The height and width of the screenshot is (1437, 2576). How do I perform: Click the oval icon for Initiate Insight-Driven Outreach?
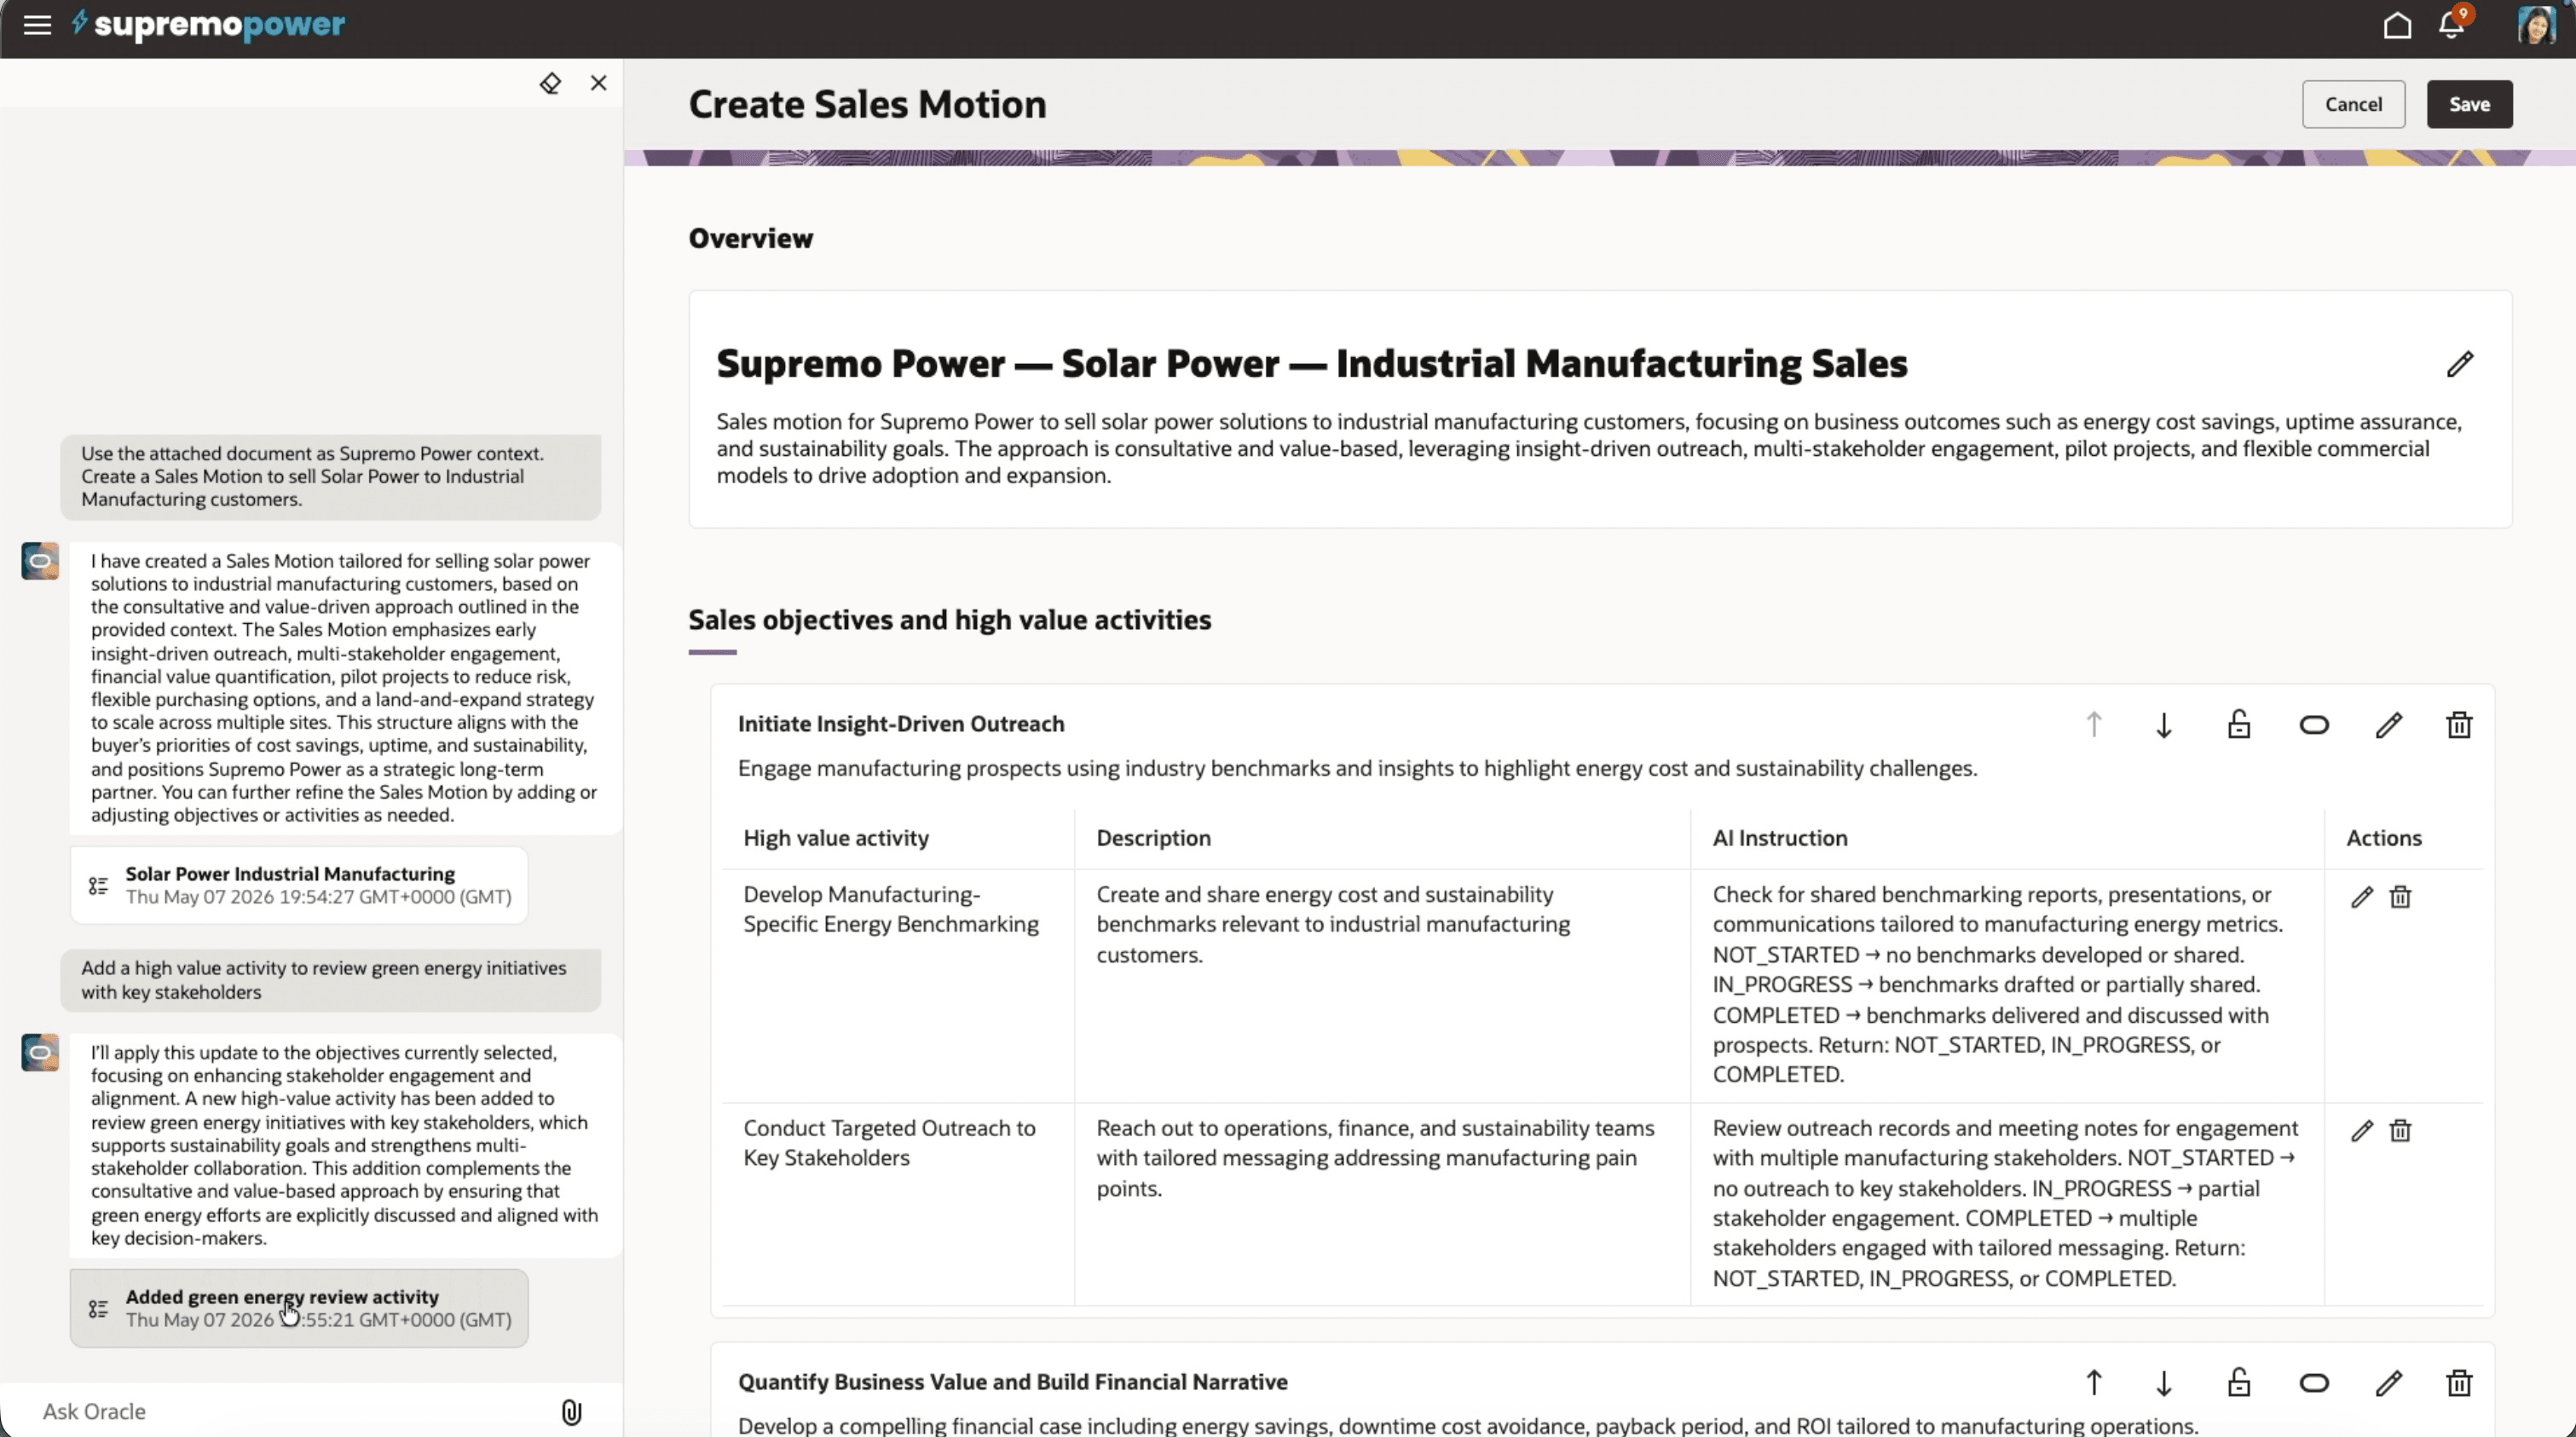pos(2314,725)
